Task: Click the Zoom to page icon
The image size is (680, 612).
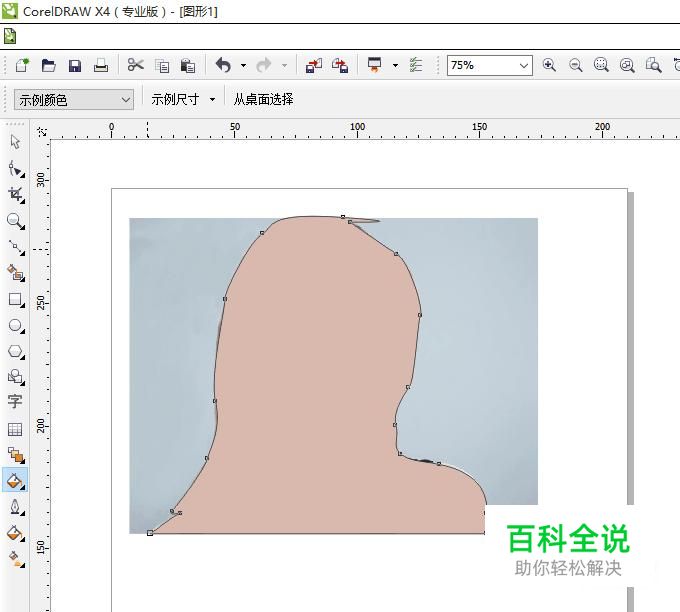Action: 653,65
